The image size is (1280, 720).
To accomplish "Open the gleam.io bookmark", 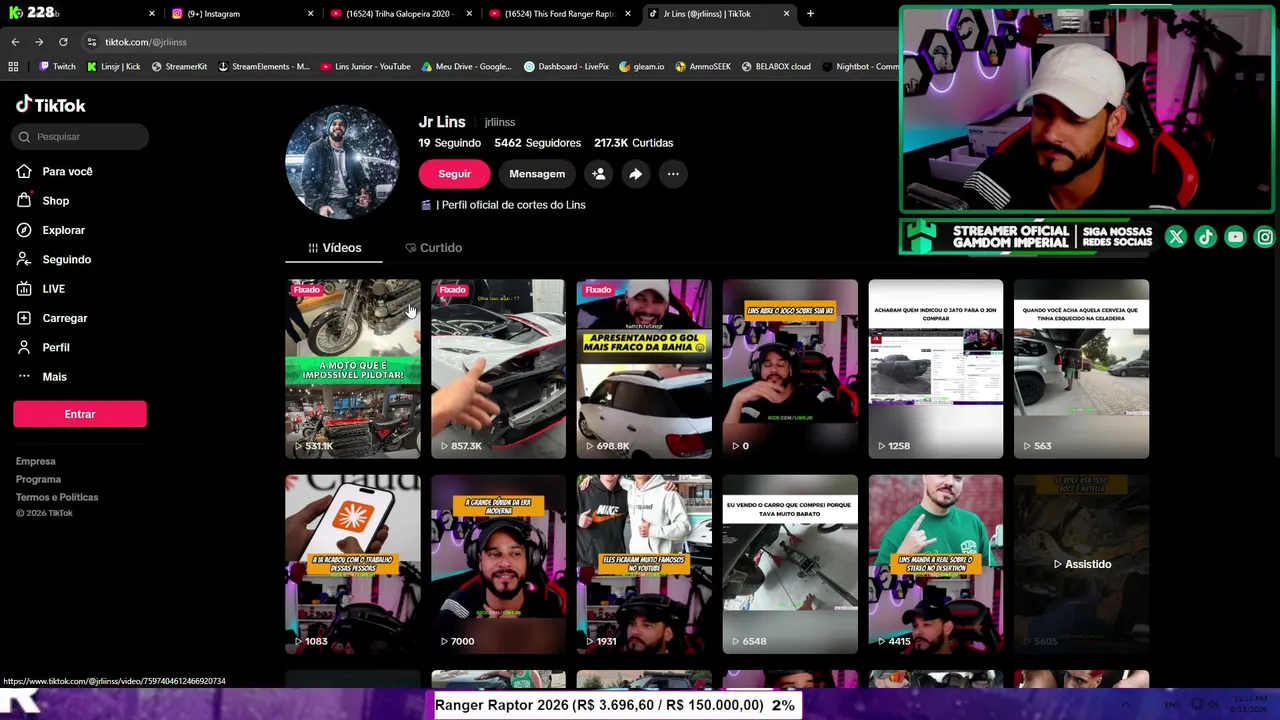I will 642,67.
